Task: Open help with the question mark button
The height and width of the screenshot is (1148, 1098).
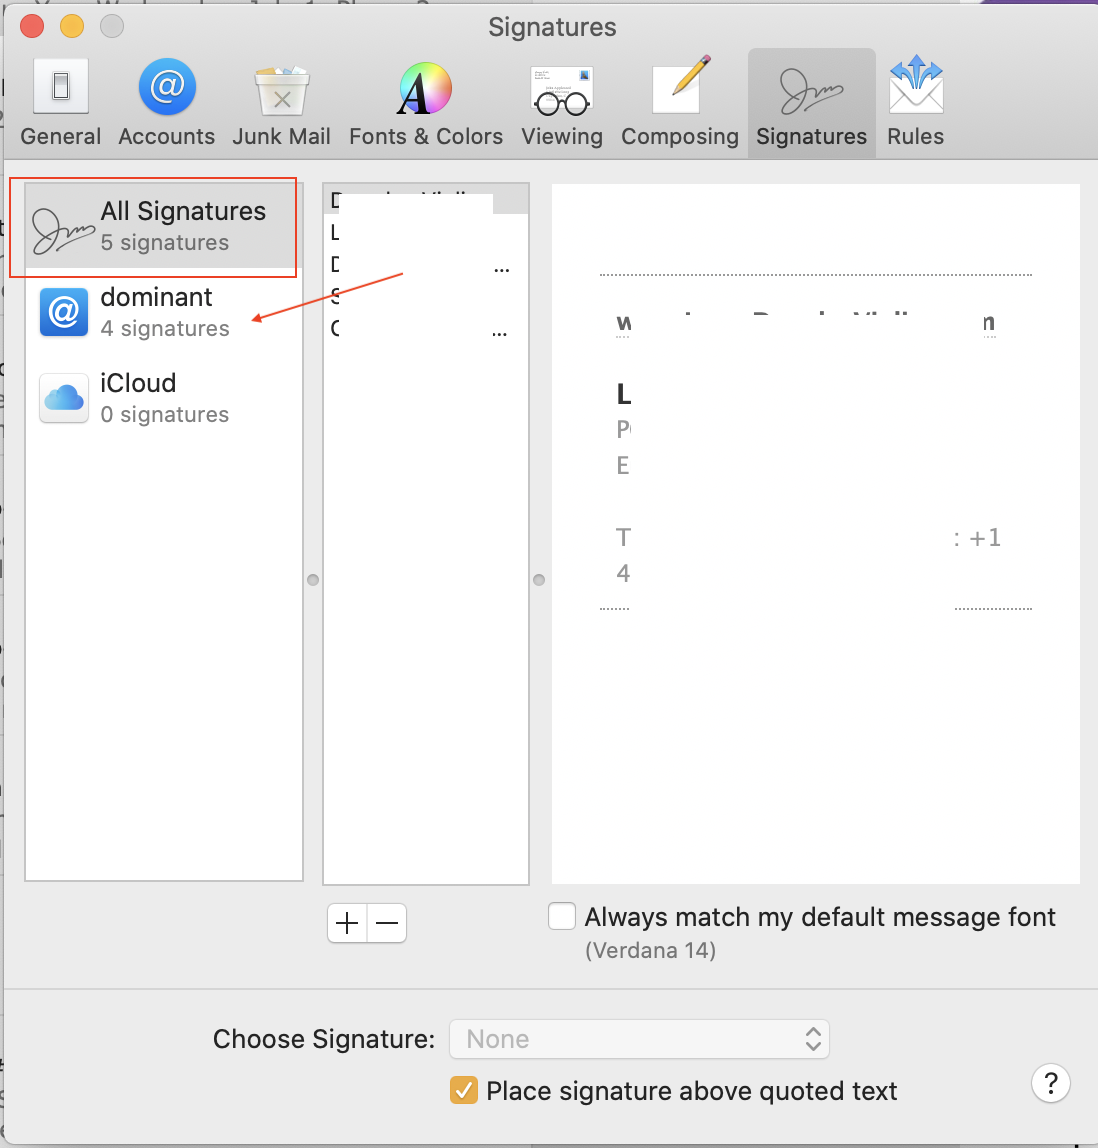Action: point(1051,1083)
